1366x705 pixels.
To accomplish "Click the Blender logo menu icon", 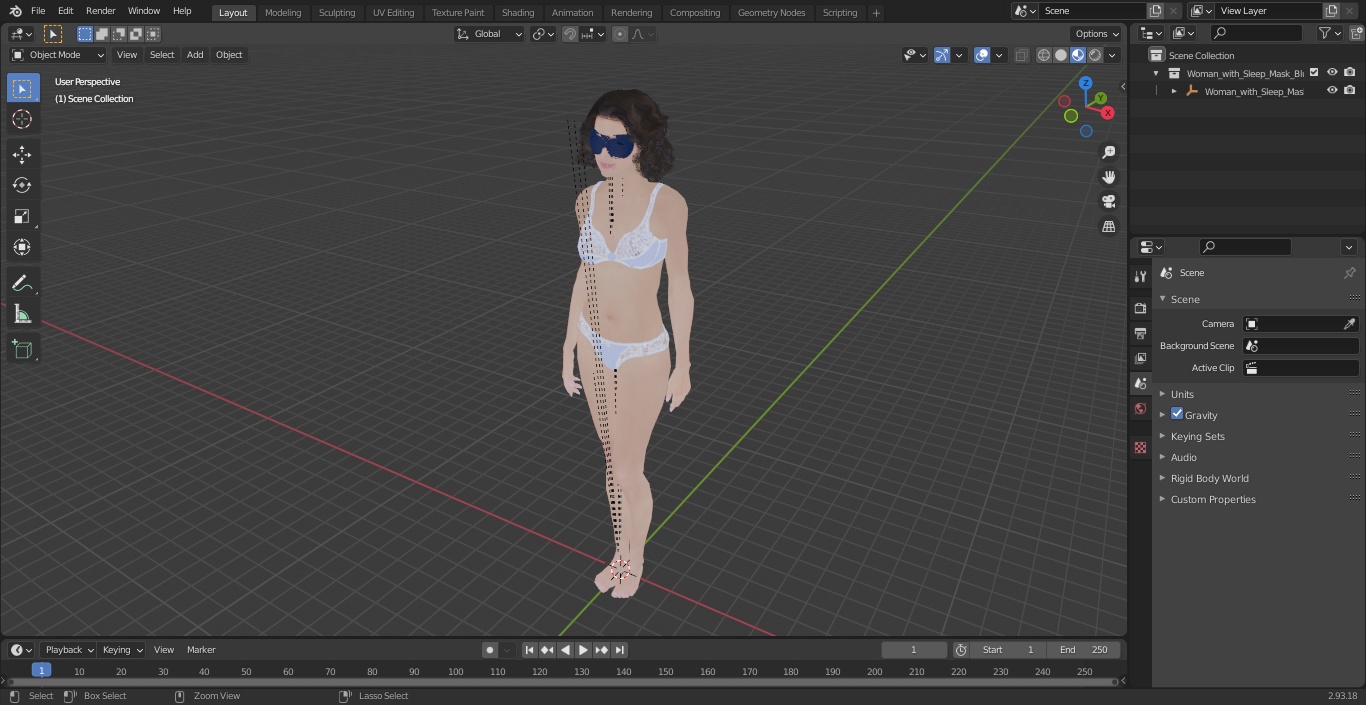I will coord(15,11).
